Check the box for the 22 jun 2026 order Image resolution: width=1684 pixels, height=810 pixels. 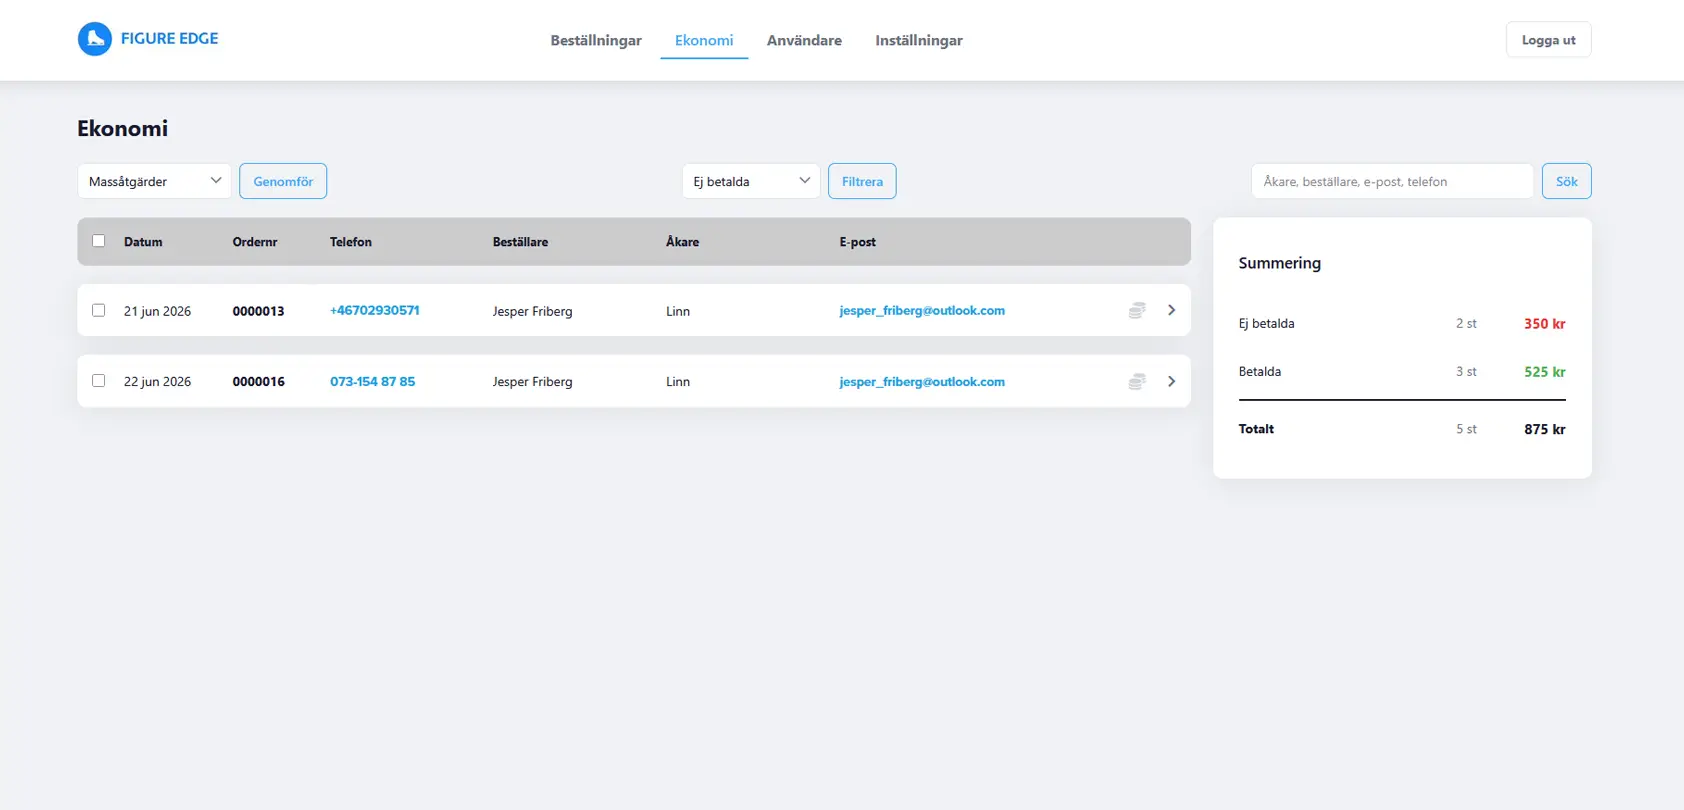(98, 380)
